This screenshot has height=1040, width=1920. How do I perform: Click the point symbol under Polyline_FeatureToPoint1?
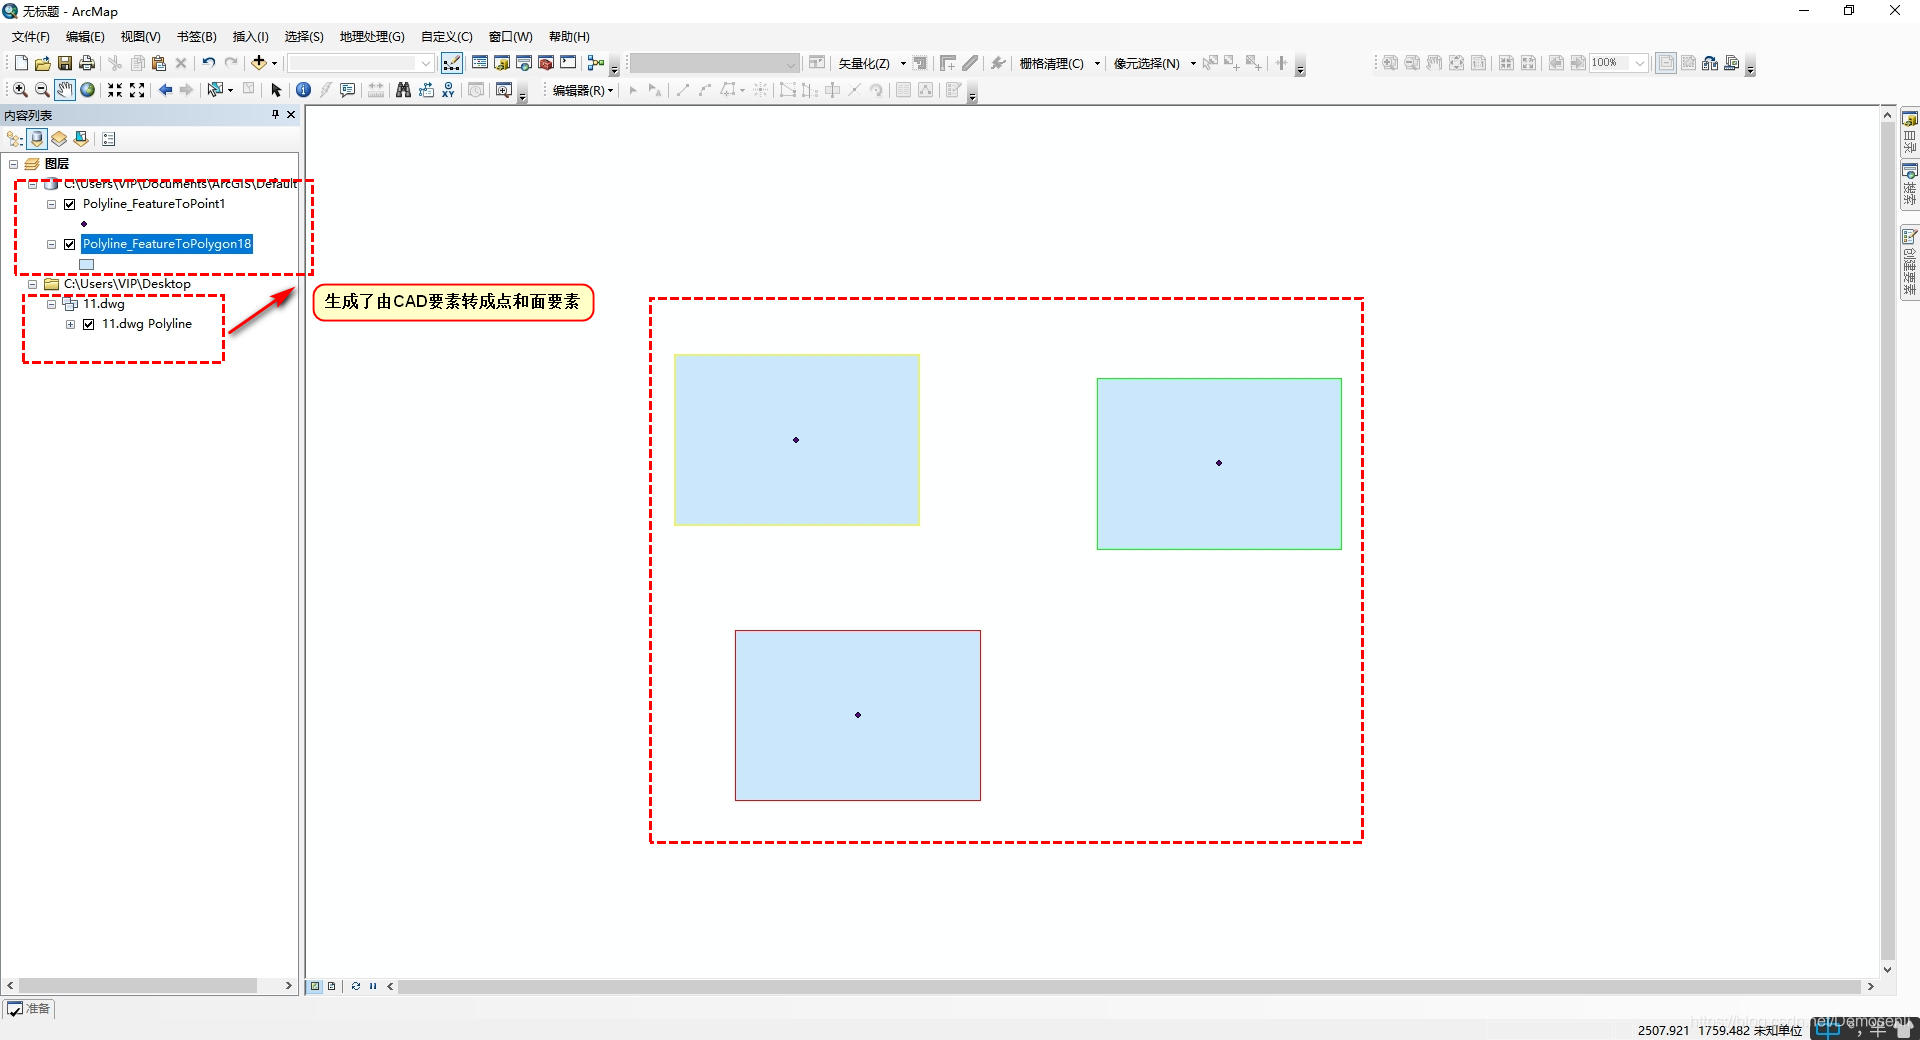point(84,224)
